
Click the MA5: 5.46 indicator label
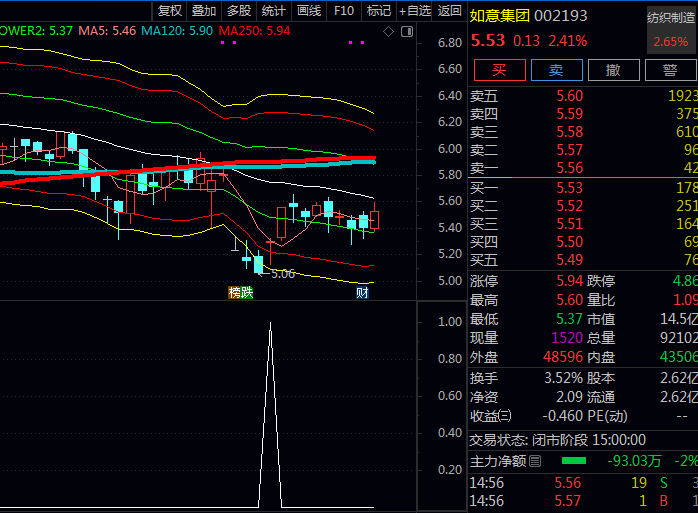[107, 31]
